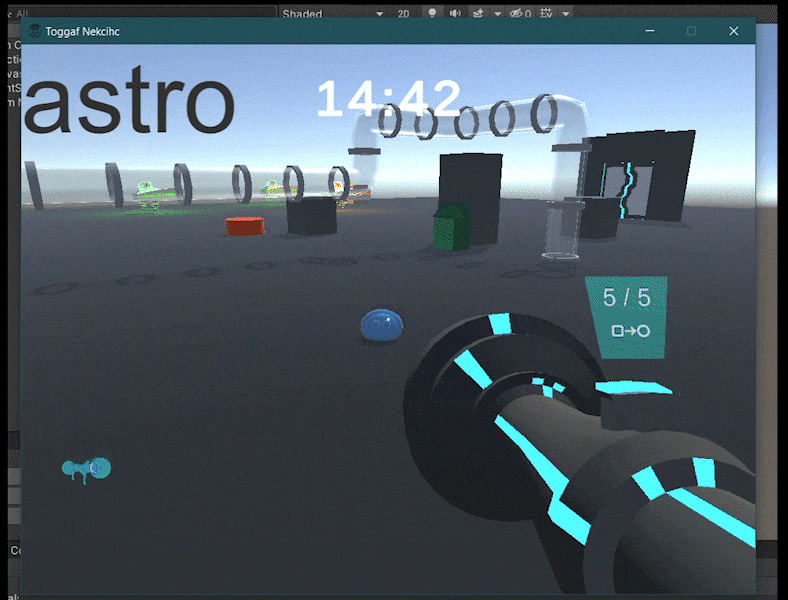Close the Toggaf Nekcihc game window
Image resolution: width=788 pixels, height=600 pixels.
[733, 31]
